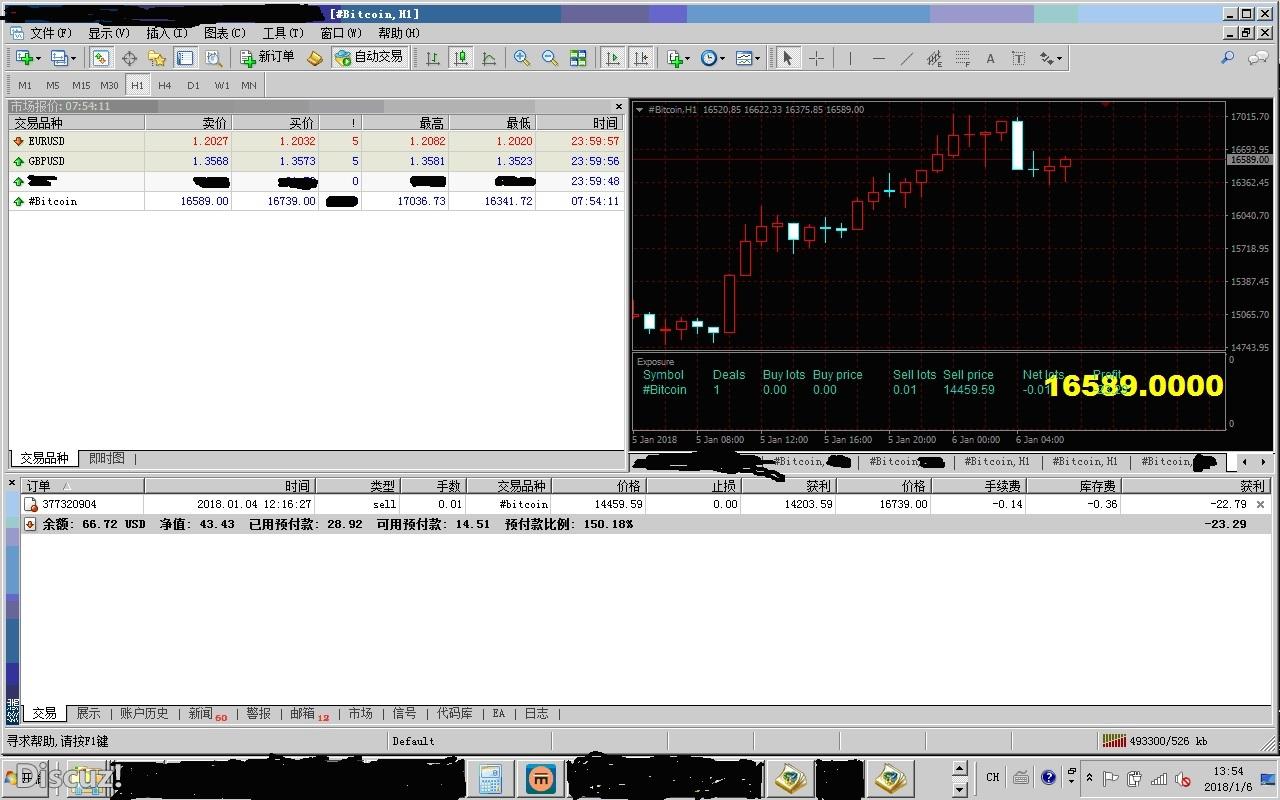
Task: Sort orders by 订单 column header
Action: (x=82, y=486)
